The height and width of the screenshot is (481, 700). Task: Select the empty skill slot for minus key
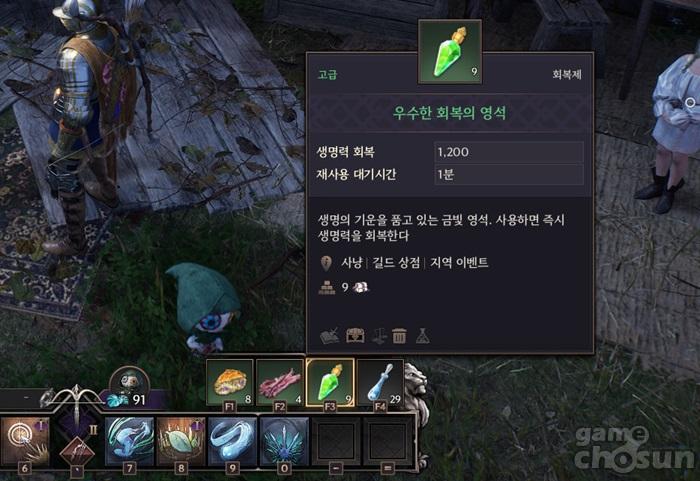pyautogui.click(x=336, y=441)
